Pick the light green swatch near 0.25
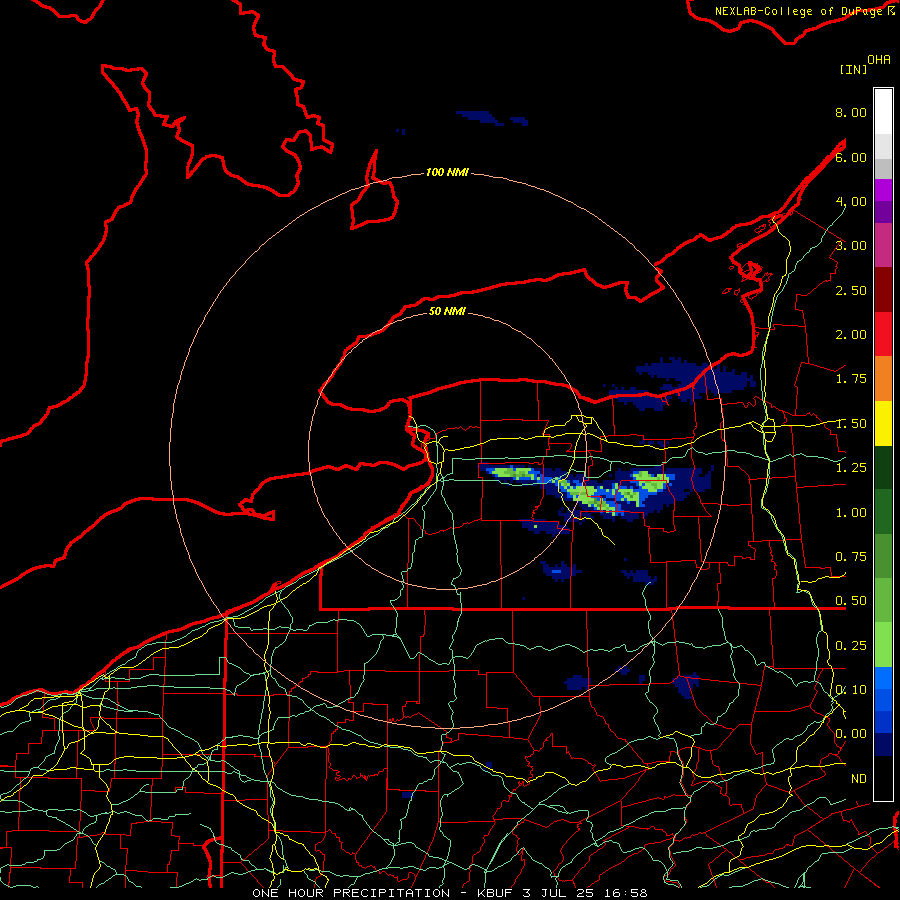 click(883, 645)
